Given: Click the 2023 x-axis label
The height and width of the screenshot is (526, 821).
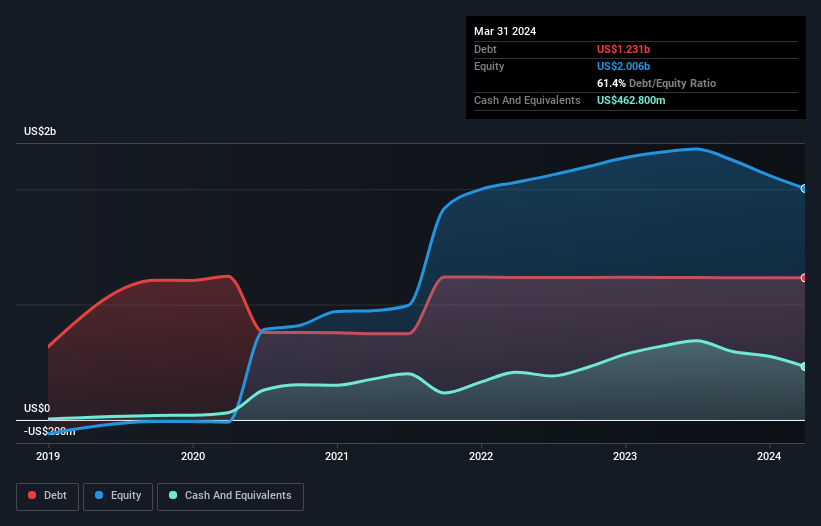Looking at the screenshot, I should [625, 456].
